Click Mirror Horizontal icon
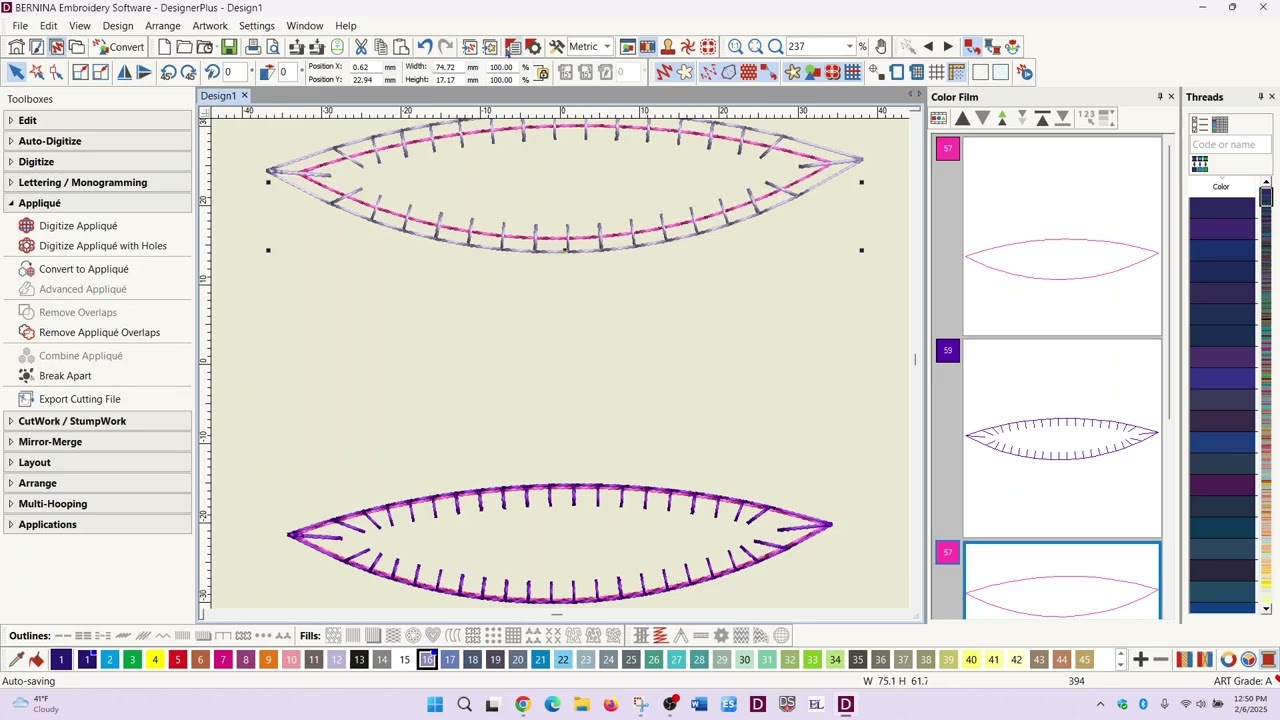The height and width of the screenshot is (720, 1280). 124,72
